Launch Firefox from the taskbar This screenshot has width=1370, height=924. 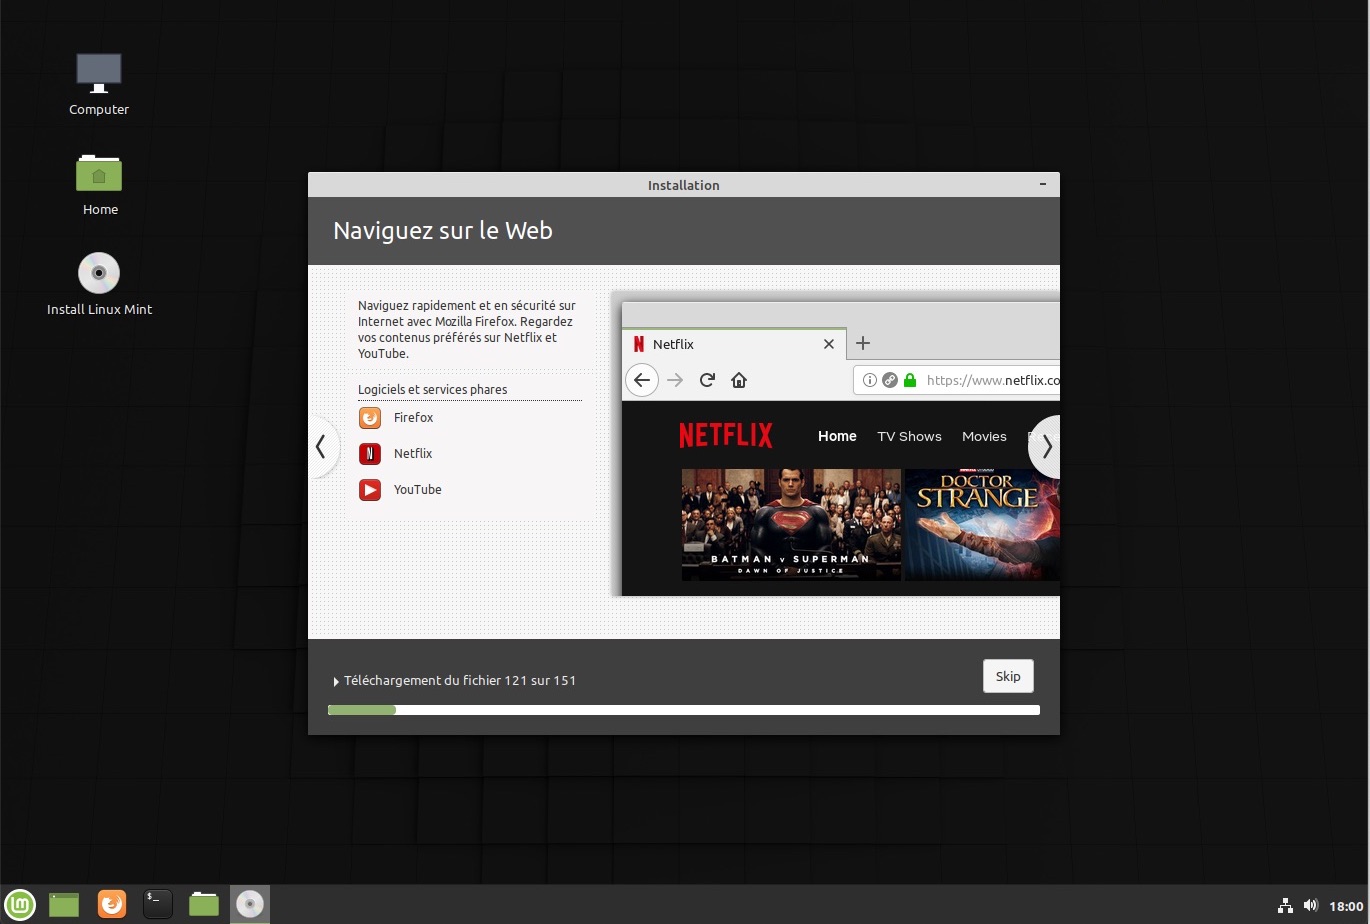click(x=112, y=904)
